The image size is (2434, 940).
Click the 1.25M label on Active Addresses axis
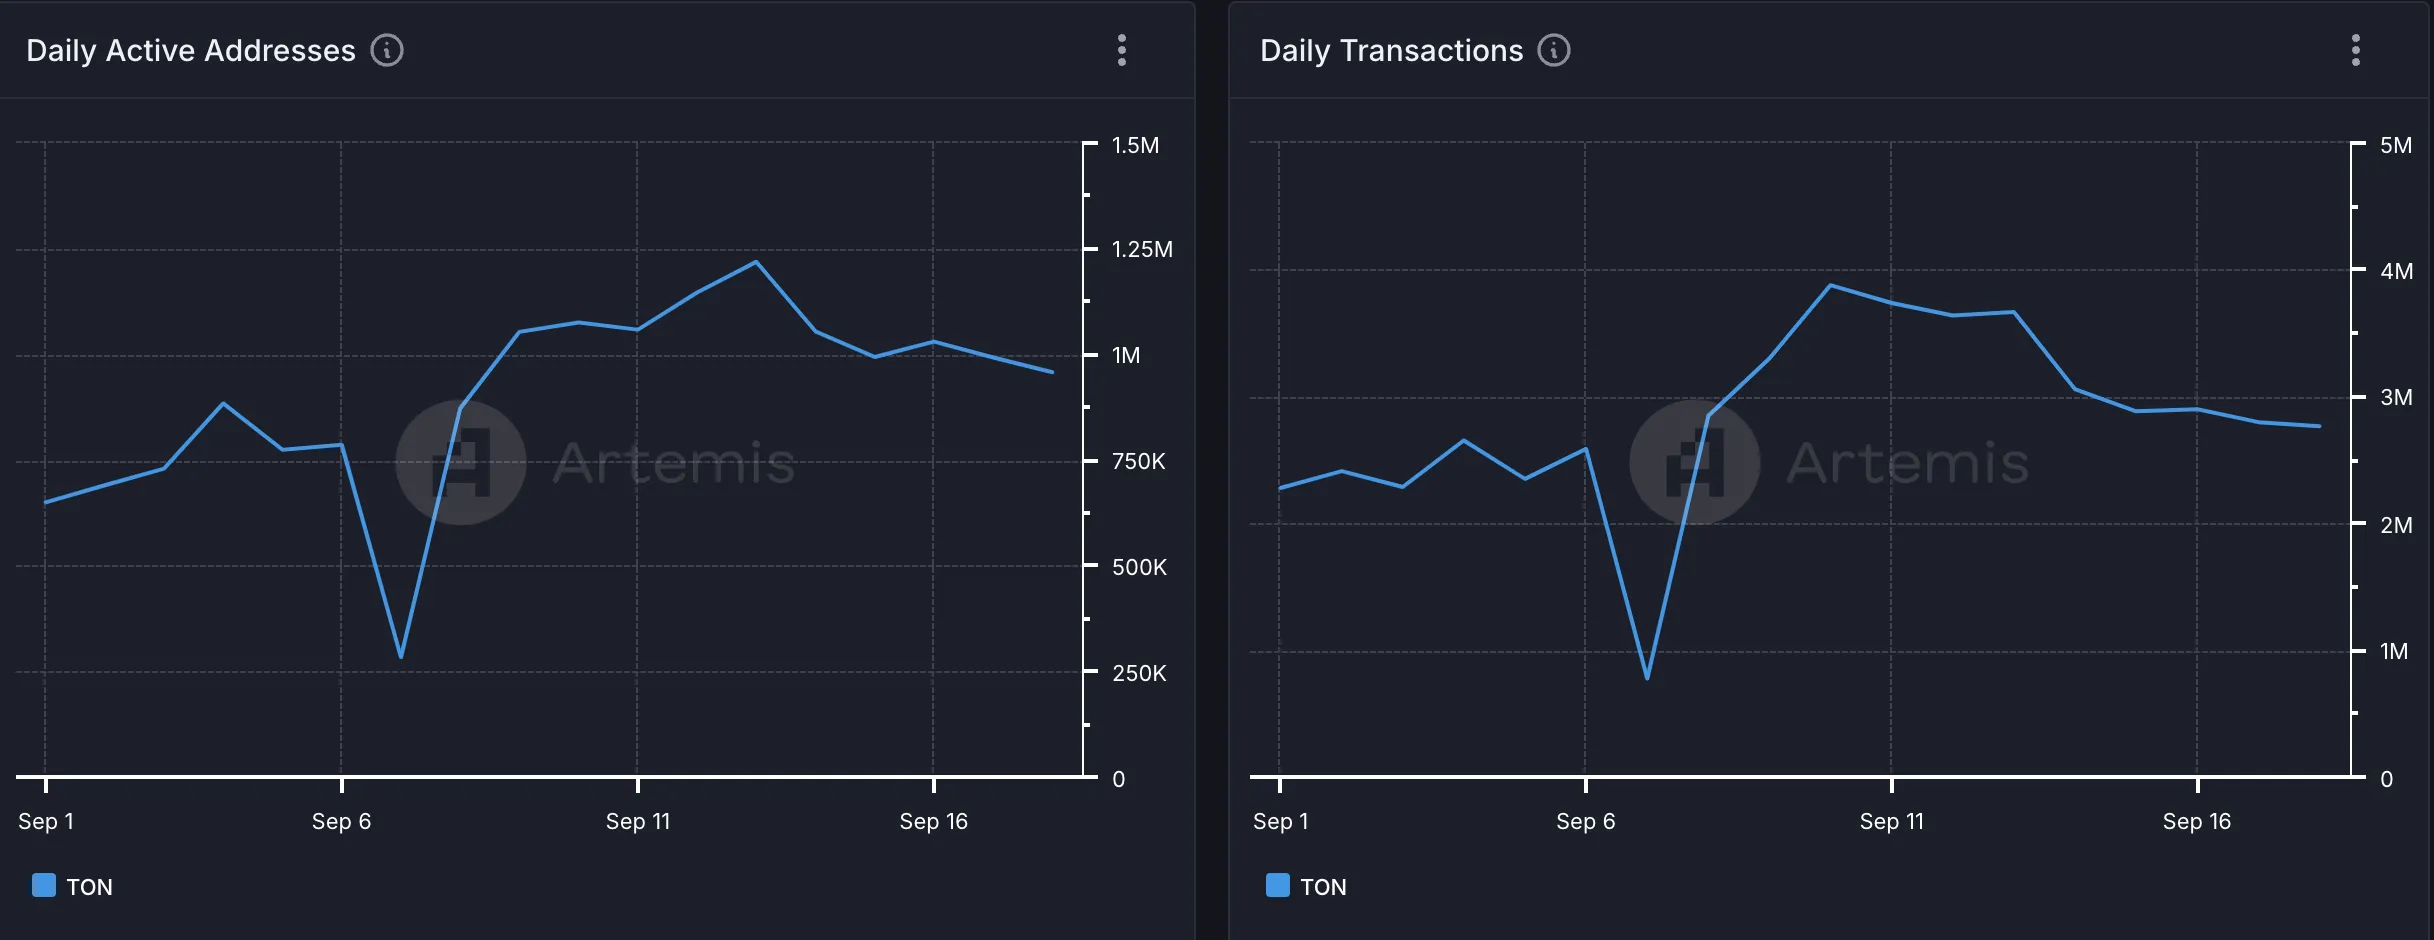tap(1142, 249)
